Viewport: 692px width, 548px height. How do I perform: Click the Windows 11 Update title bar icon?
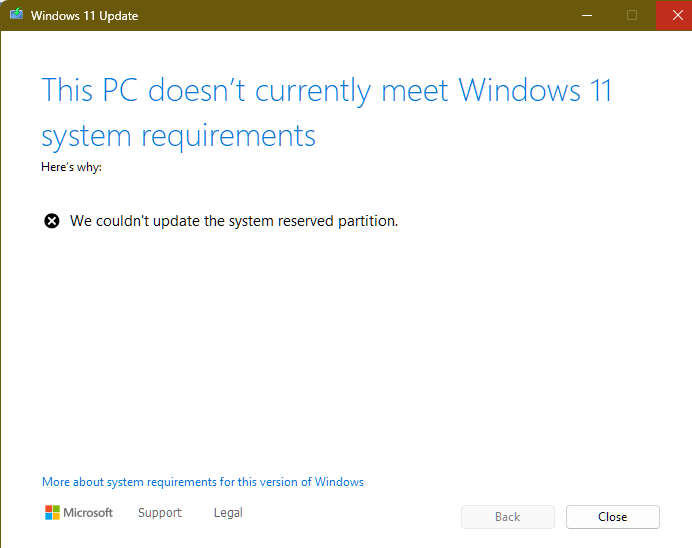click(16, 14)
